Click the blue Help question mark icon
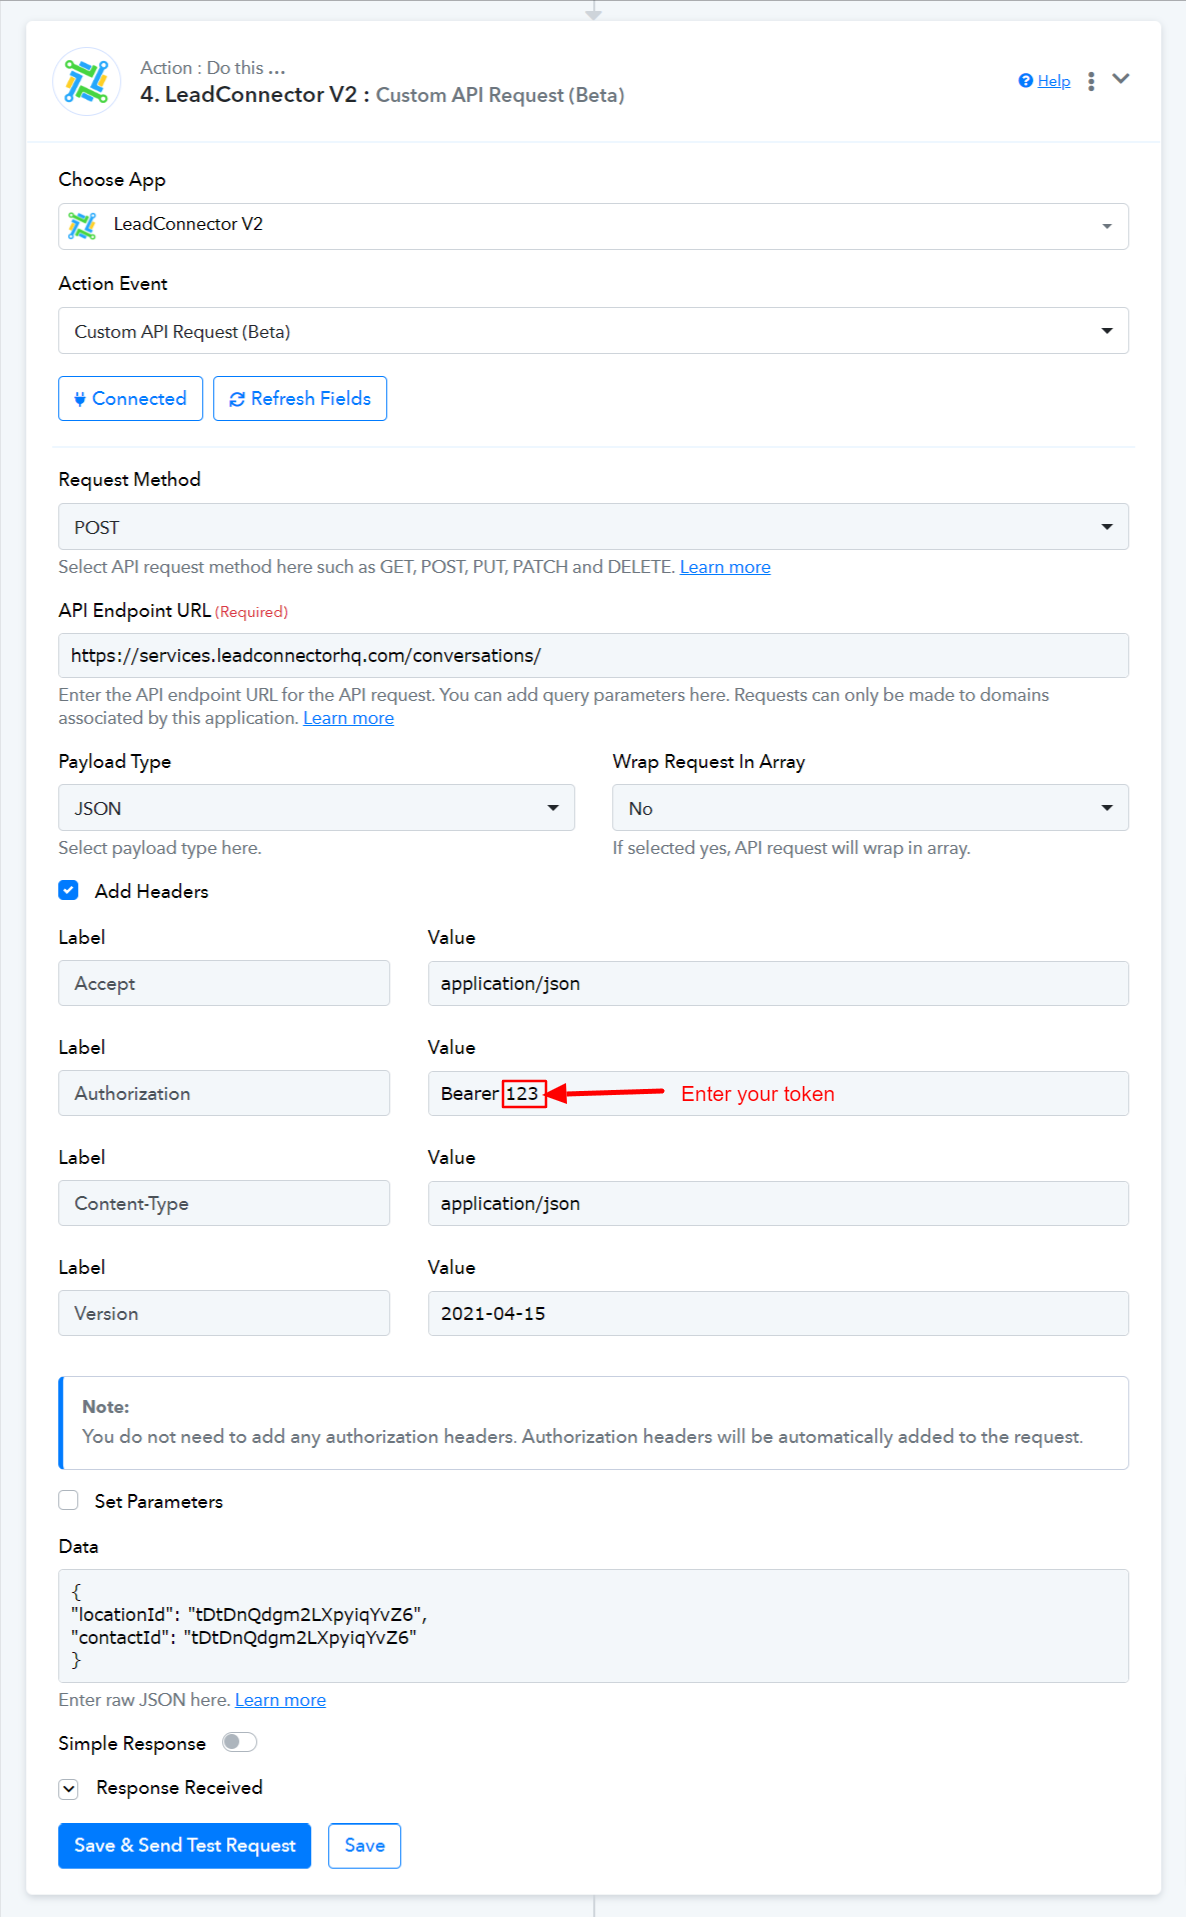1186x1917 pixels. [1025, 81]
